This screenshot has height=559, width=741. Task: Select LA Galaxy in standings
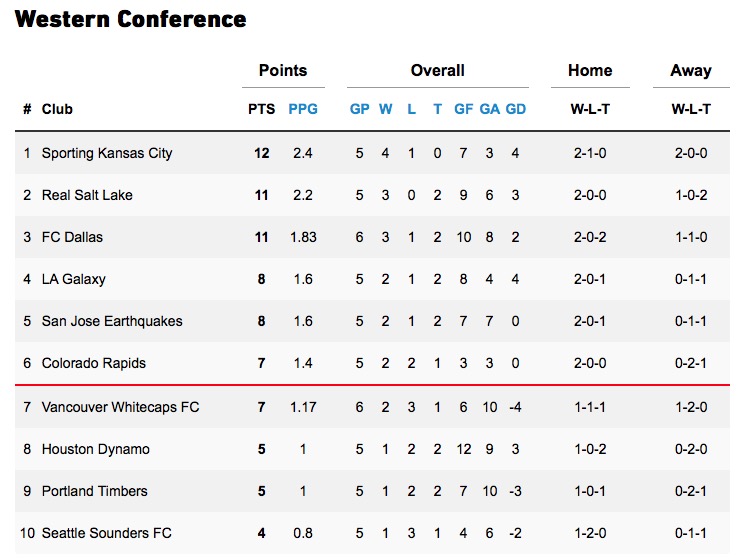click(74, 279)
